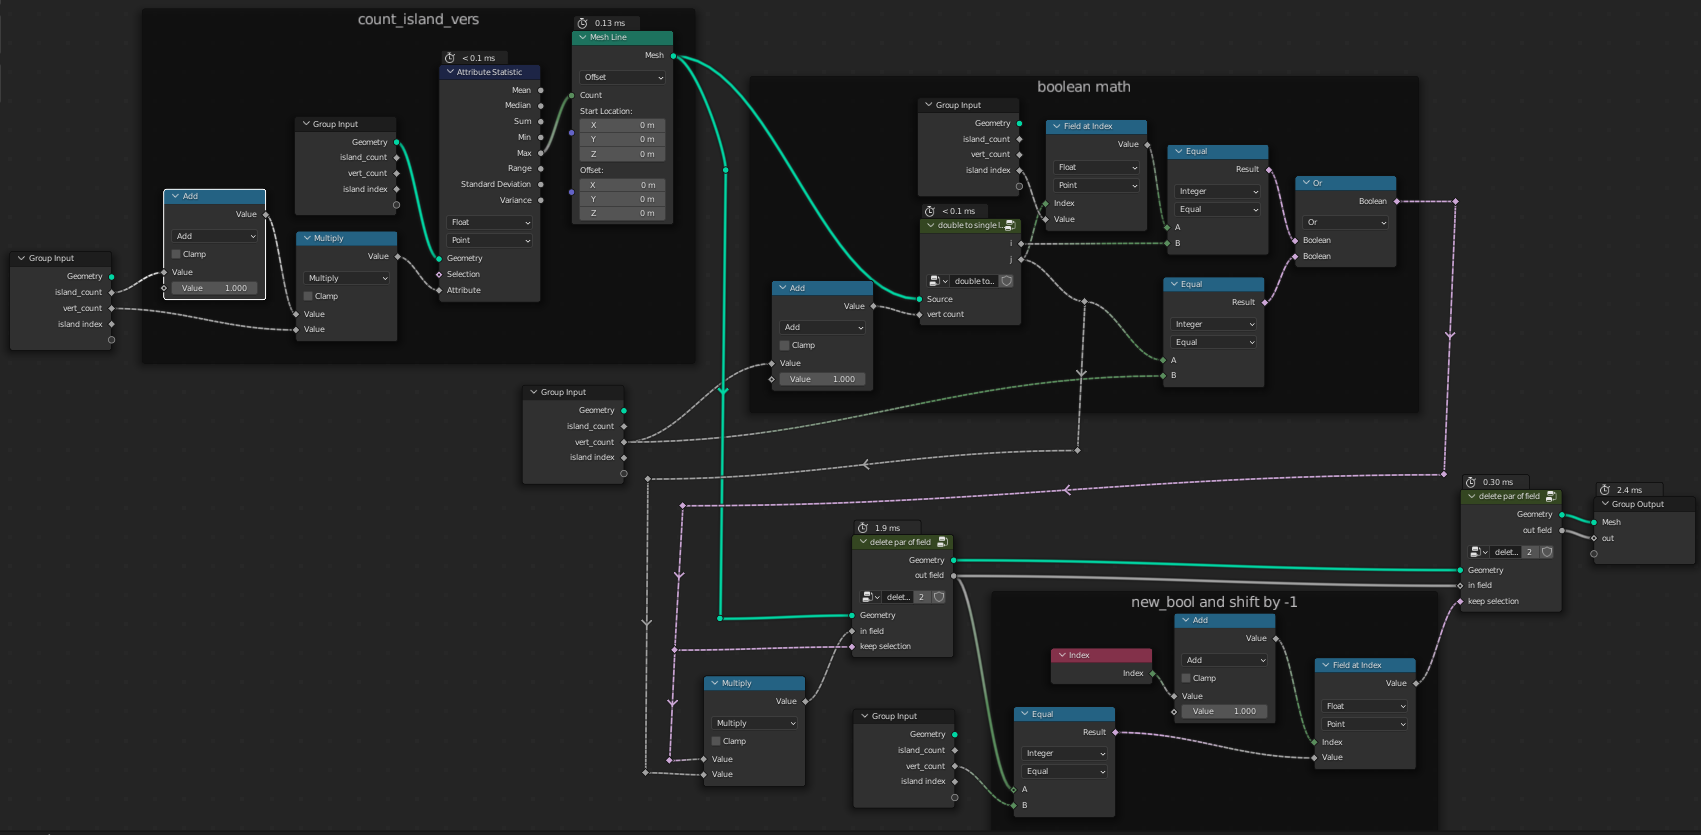Click the 0.13 ms timer icon above Mesh Line
This screenshot has height=835, width=1701.
pos(583,23)
